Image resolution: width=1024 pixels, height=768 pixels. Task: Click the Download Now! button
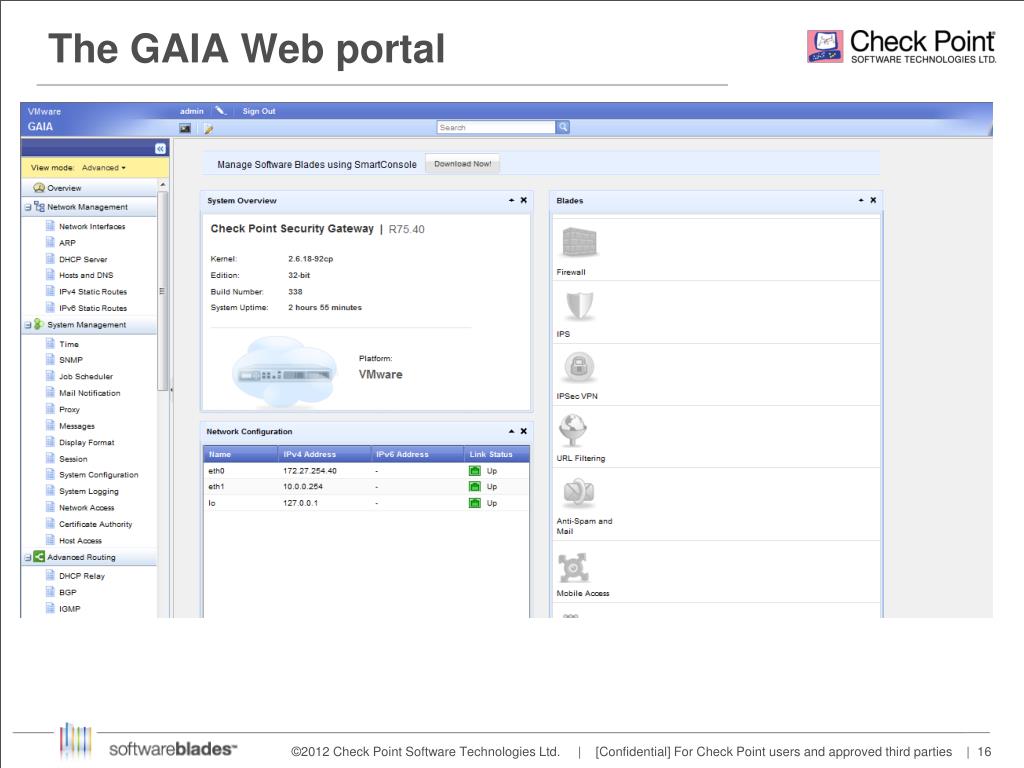pyautogui.click(x=462, y=164)
